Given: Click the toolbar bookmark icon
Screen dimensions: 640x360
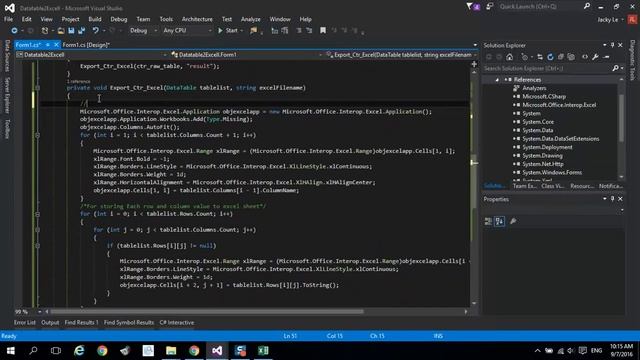Looking at the screenshot, I should coord(323,31).
